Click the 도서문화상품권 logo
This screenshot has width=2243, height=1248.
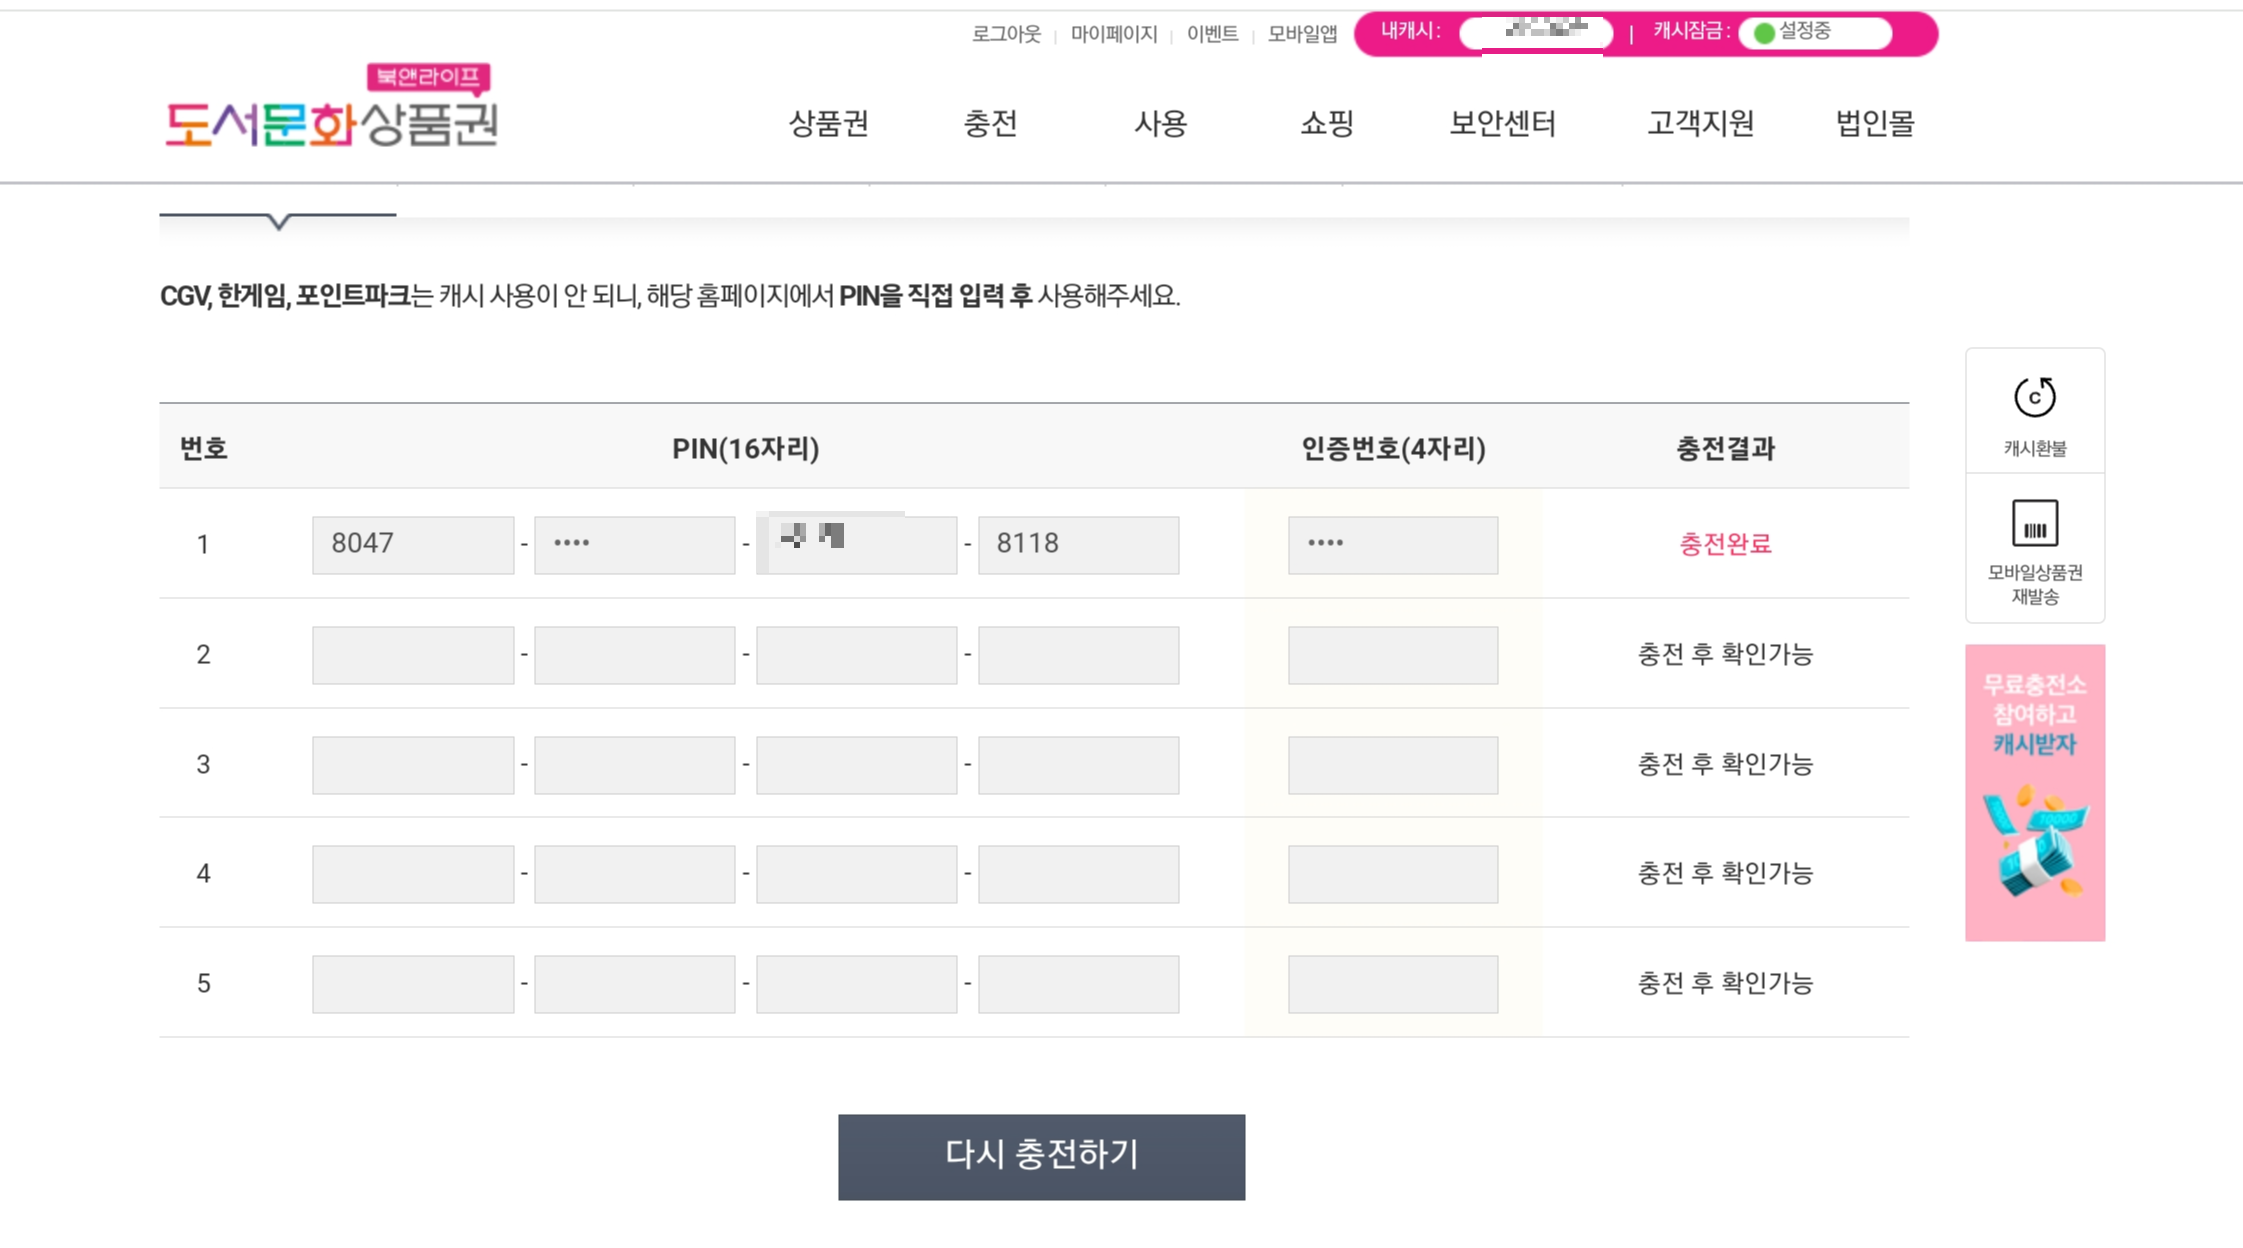331,124
